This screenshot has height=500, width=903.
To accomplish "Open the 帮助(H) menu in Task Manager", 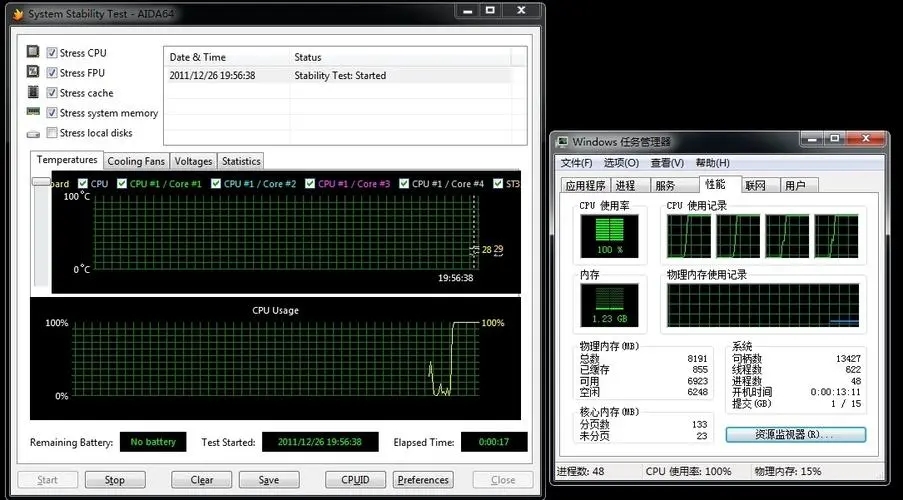I will pos(712,163).
